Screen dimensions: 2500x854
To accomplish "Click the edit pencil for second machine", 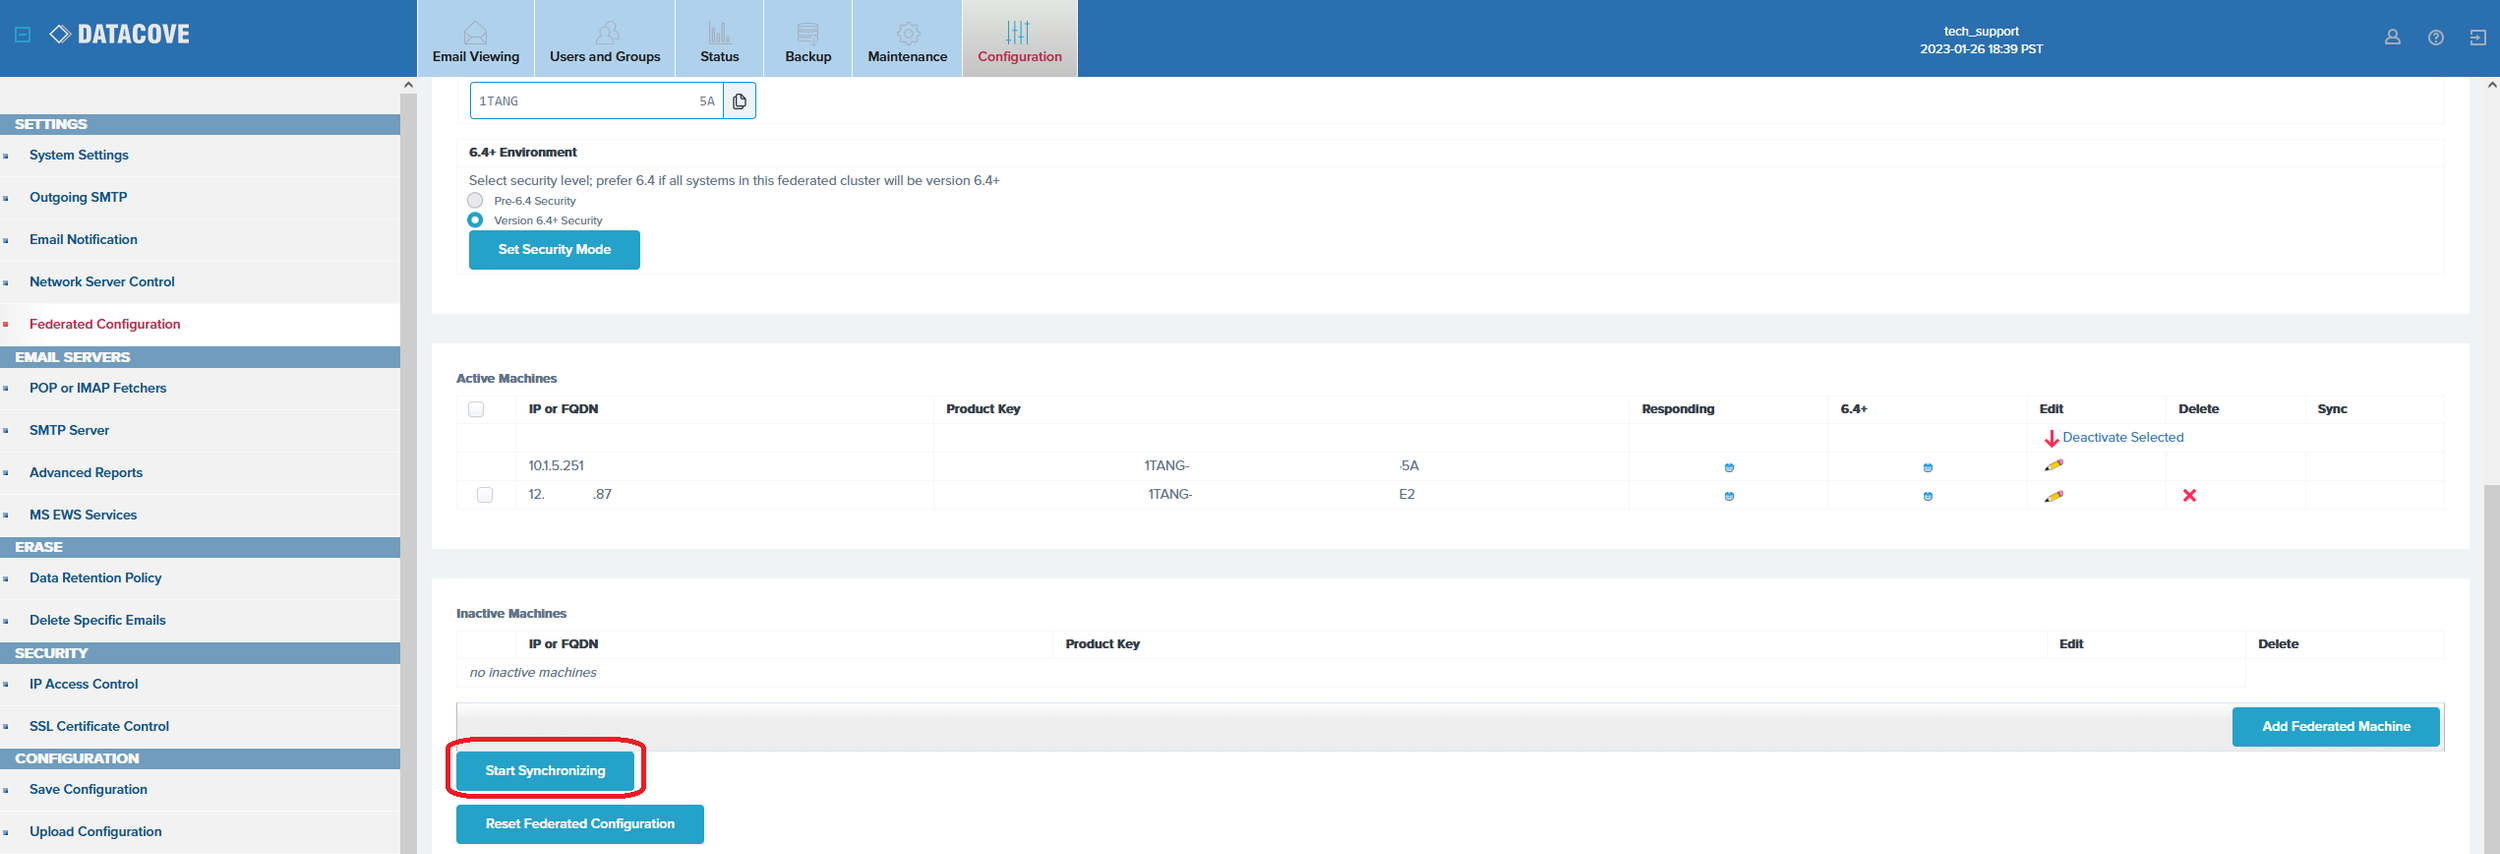I will pyautogui.click(x=2053, y=496).
